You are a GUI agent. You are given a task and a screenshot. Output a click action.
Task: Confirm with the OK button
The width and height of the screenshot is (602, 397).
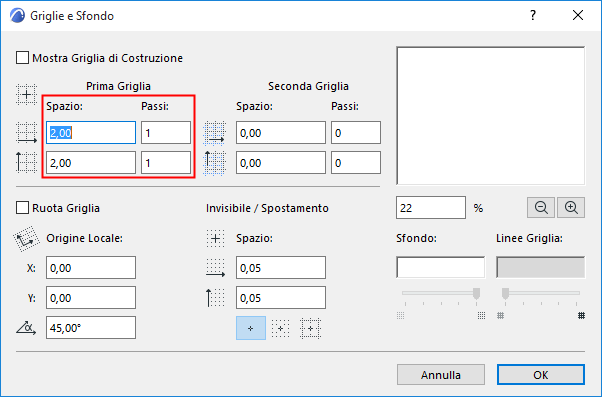pos(541,374)
